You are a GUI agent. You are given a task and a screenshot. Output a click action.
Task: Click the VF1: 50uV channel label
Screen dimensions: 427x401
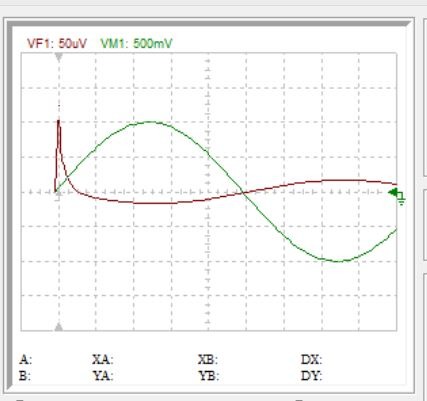tap(57, 43)
